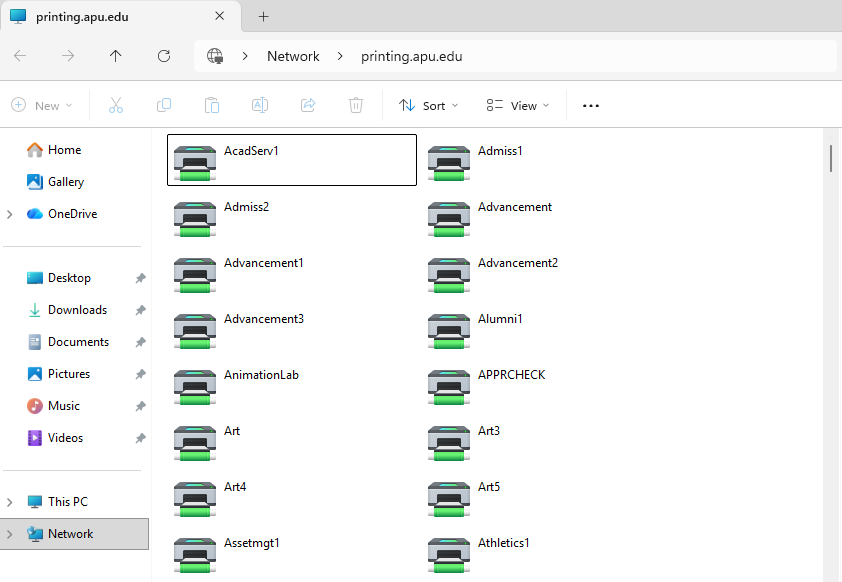Select the Alumni1 printer icon
Image resolution: width=842 pixels, height=582 pixels.
click(449, 331)
